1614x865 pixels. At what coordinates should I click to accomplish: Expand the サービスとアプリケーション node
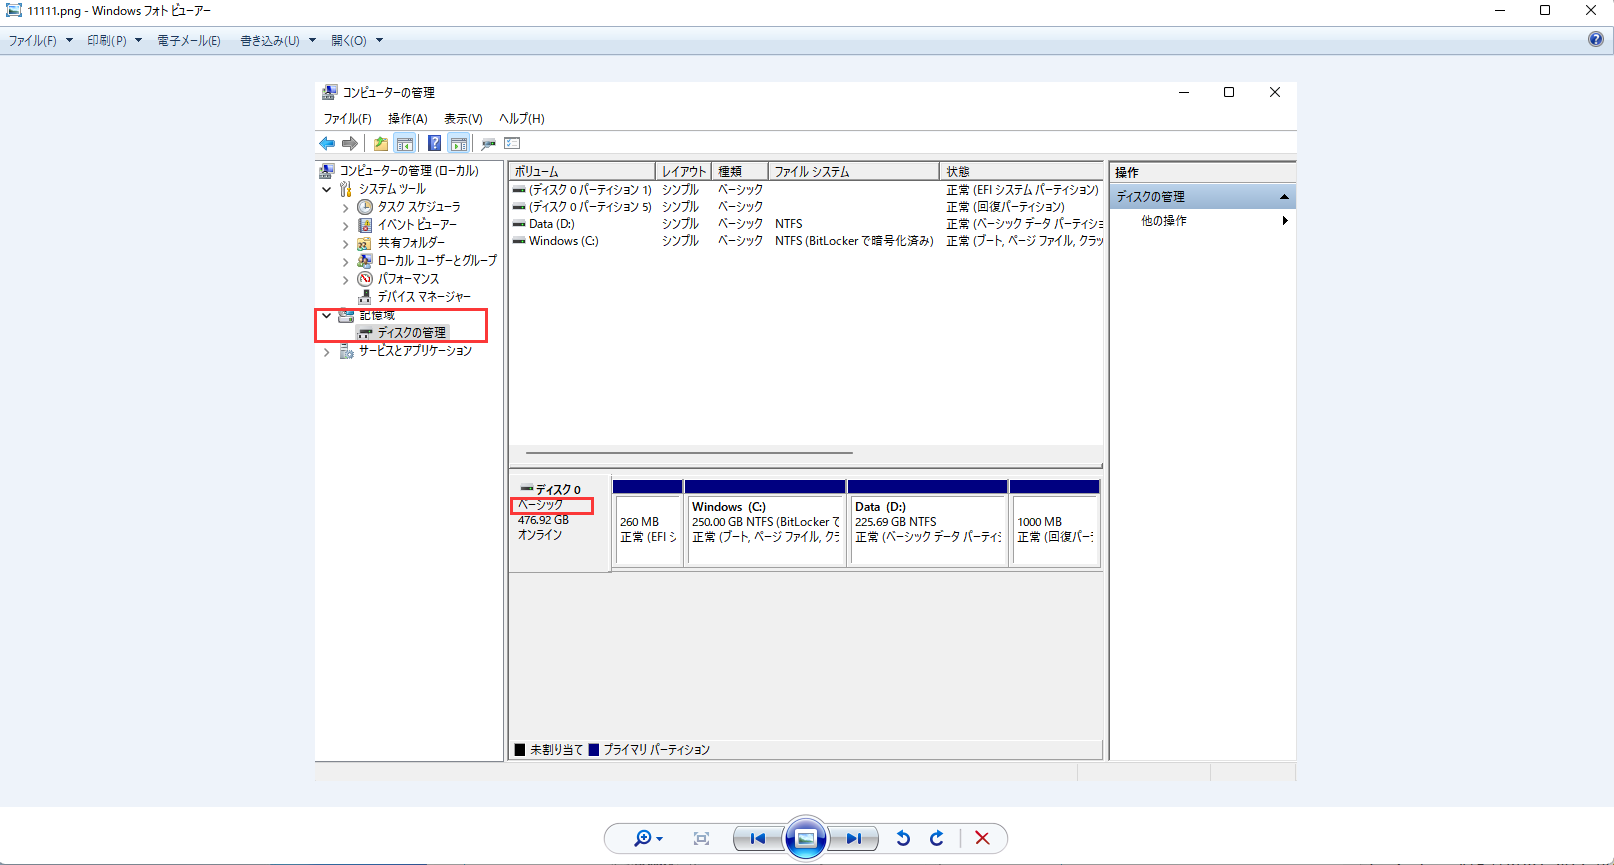(326, 352)
